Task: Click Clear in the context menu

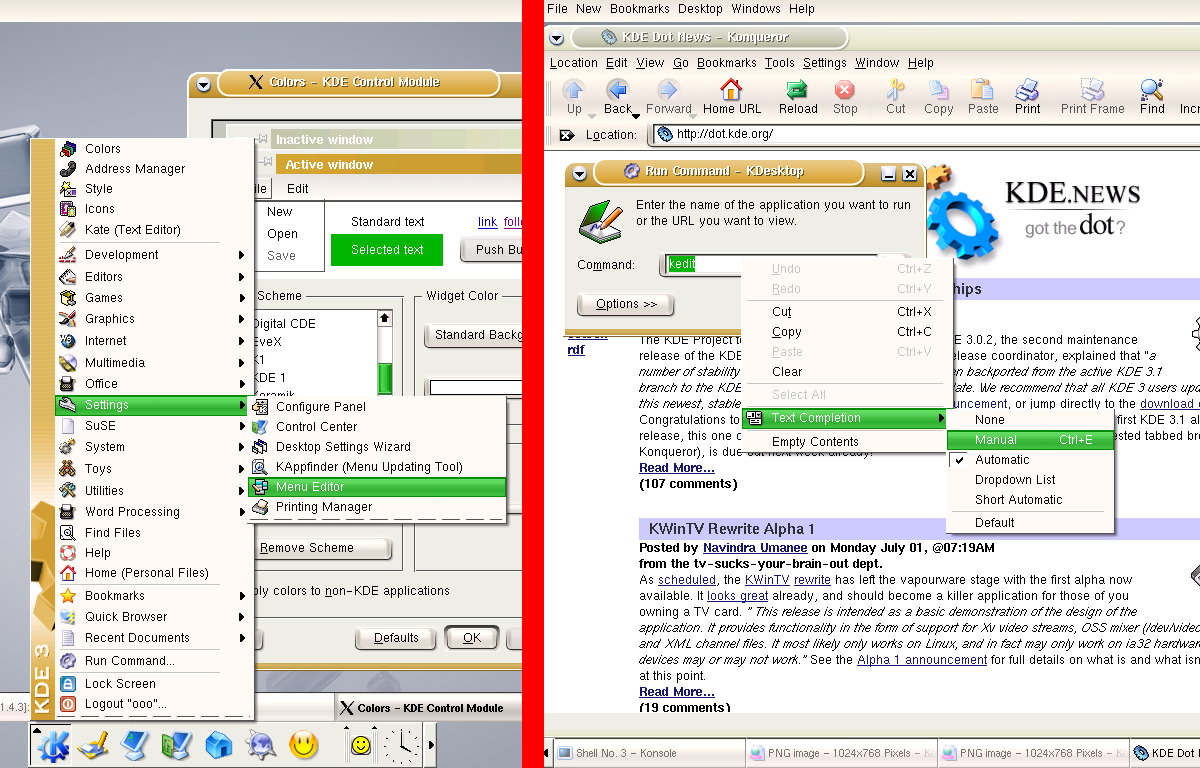Action: click(x=846, y=372)
